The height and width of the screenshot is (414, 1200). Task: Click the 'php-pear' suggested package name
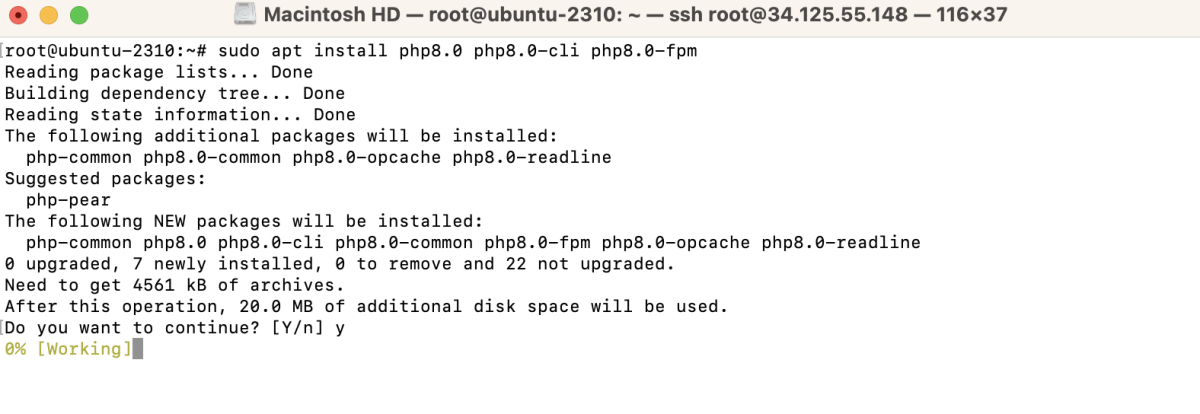point(69,200)
